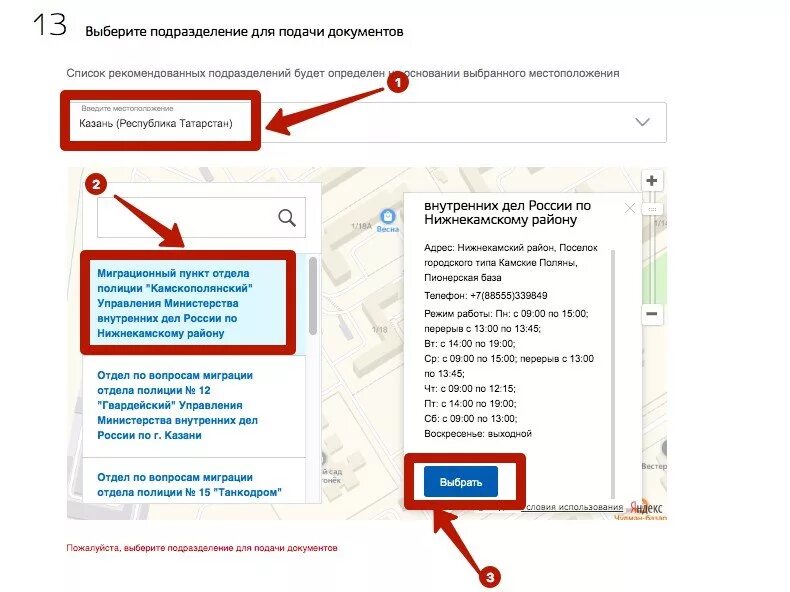The width and height of the screenshot is (790, 592).
Task: Click the department search input field
Action: point(201,217)
